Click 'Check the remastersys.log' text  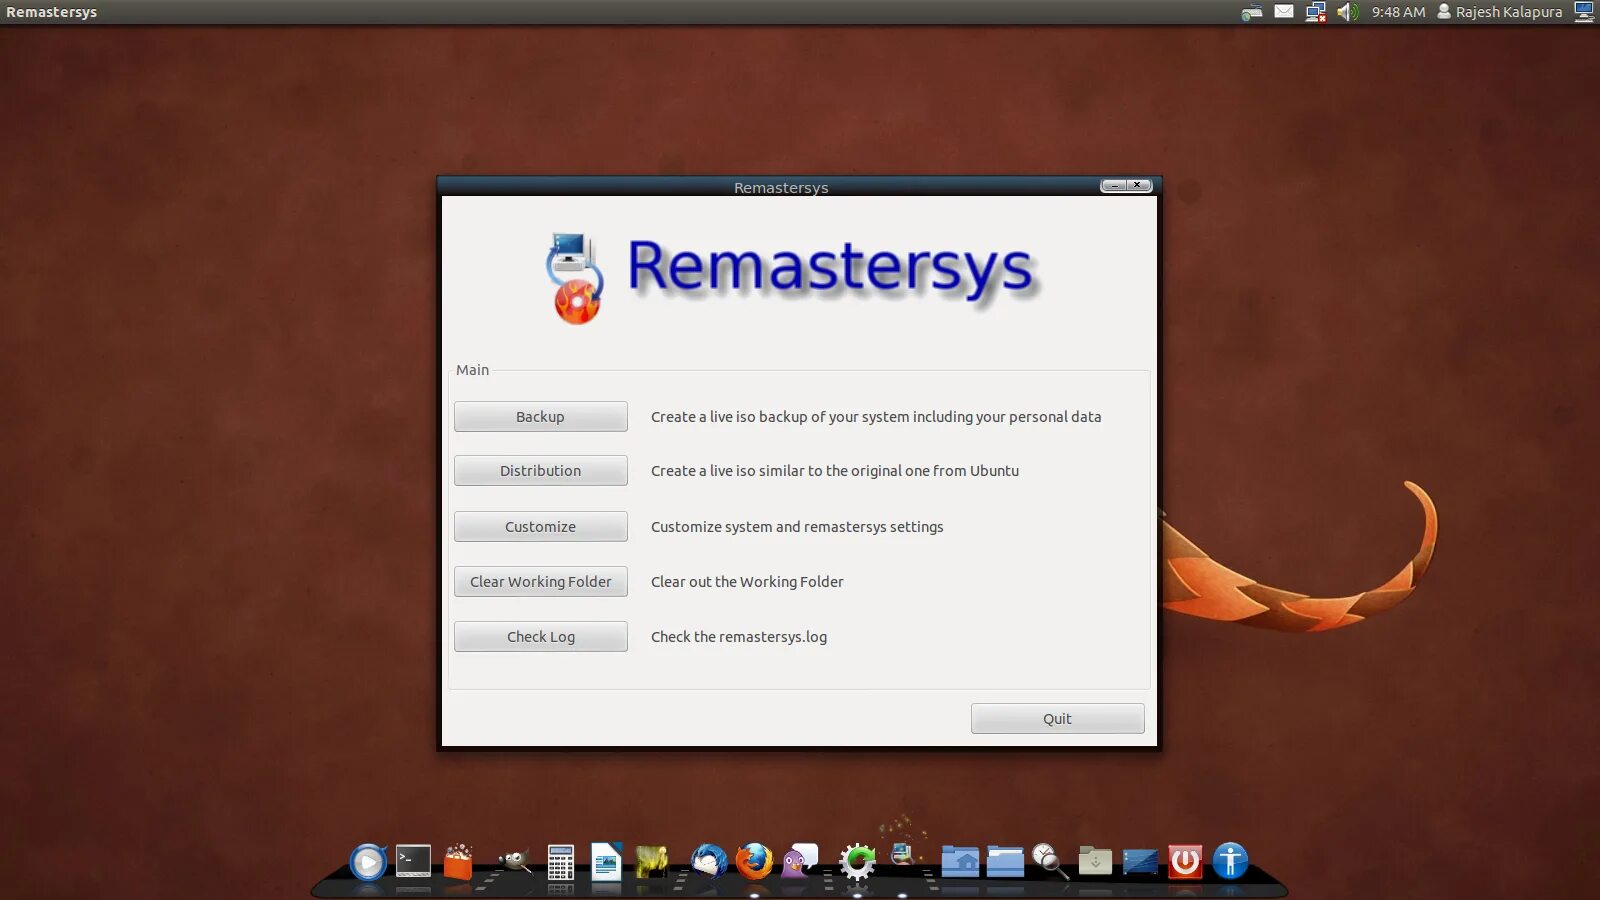coord(739,637)
